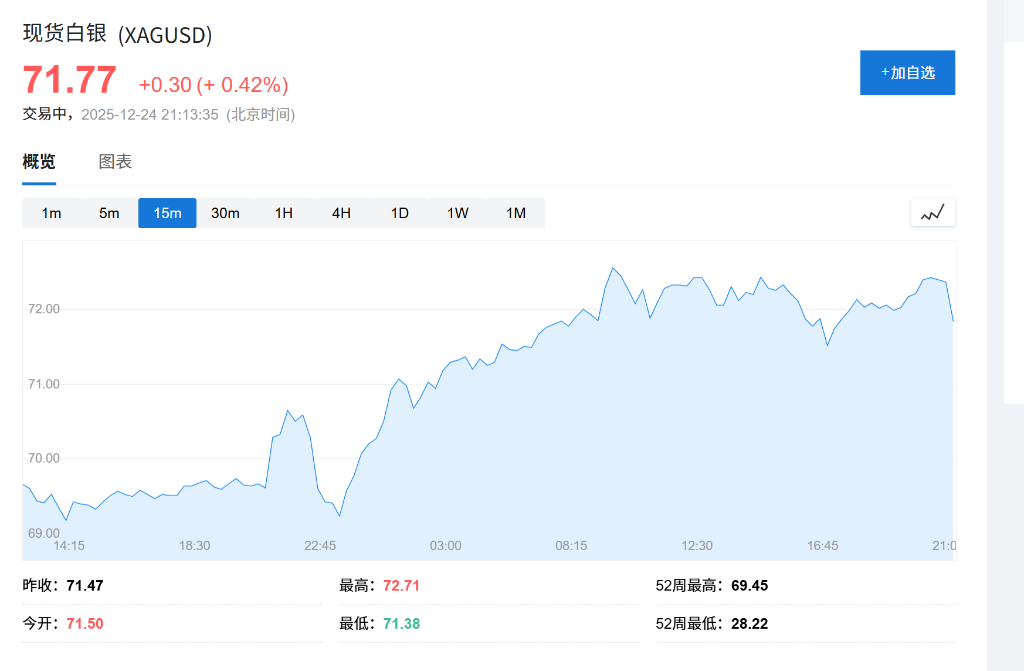The height and width of the screenshot is (671, 1024).
Task: Click the 最低 value 71.38
Action: [400, 623]
